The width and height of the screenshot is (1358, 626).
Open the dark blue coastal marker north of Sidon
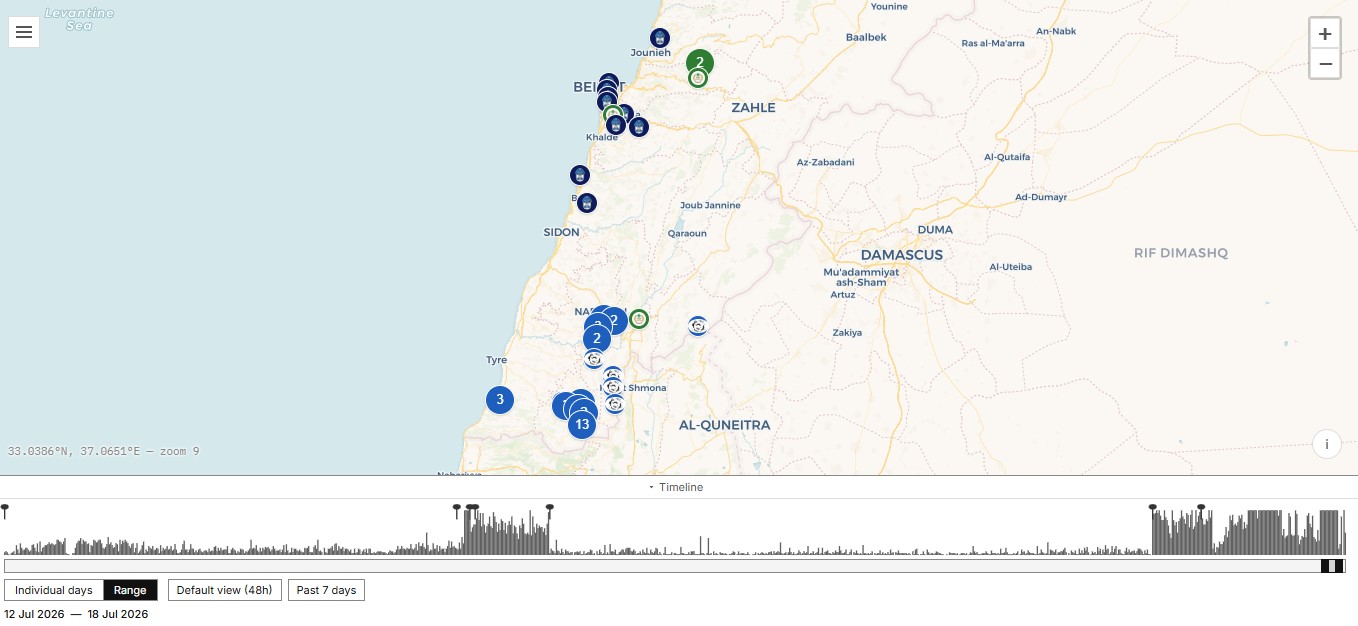pyautogui.click(x=580, y=175)
